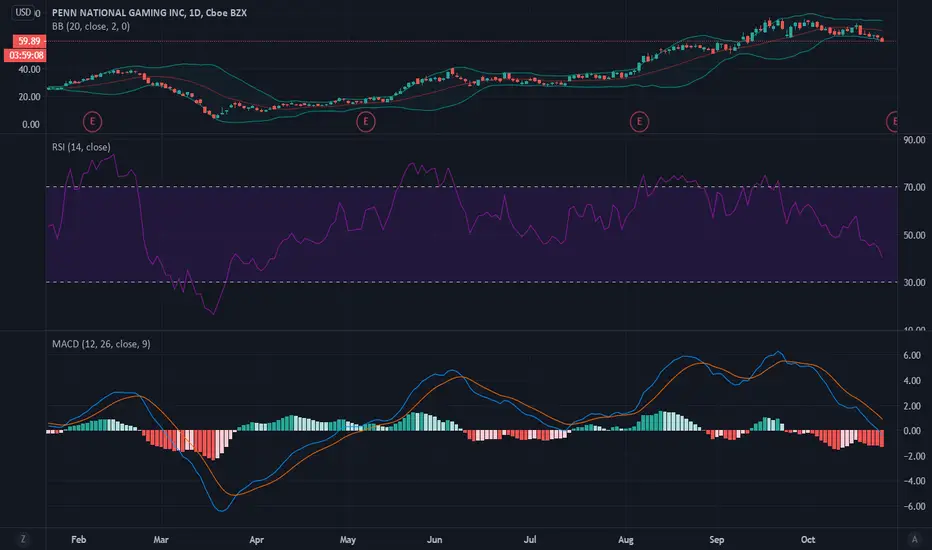Toggle the A auto-scale button at bottom-right
Image resolution: width=932 pixels, height=550 pixels.
915,539
